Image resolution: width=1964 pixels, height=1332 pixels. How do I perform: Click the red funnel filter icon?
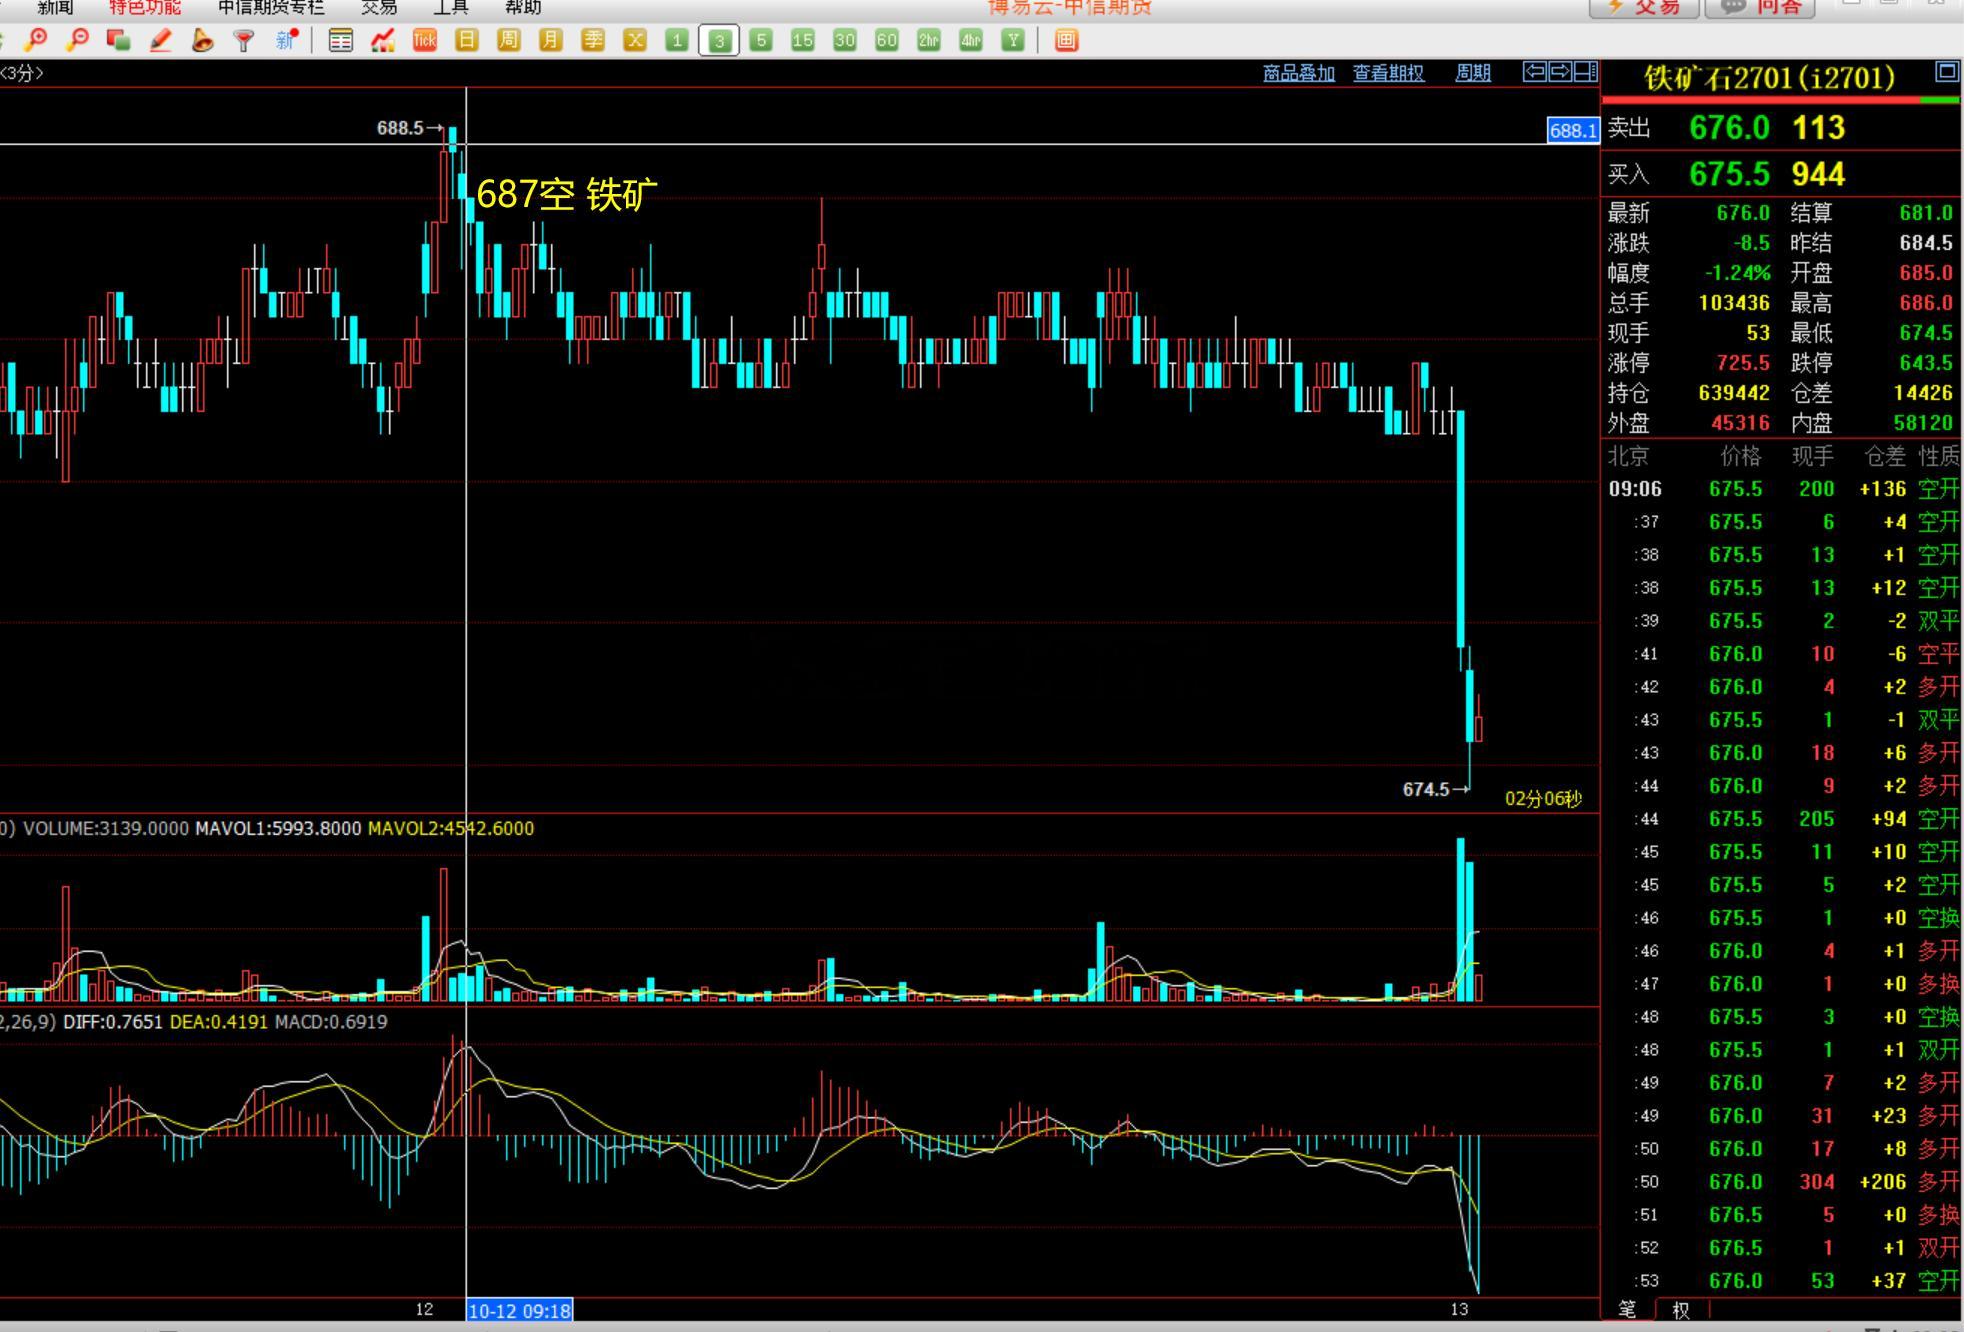[243, 40]
